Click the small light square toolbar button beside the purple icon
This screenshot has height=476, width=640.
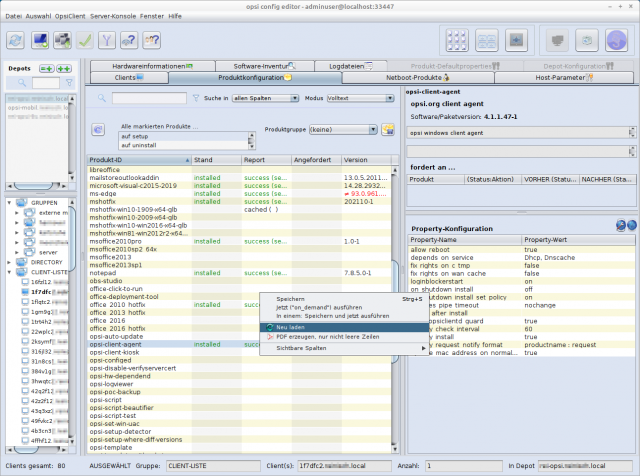click(x=587, y=40)
